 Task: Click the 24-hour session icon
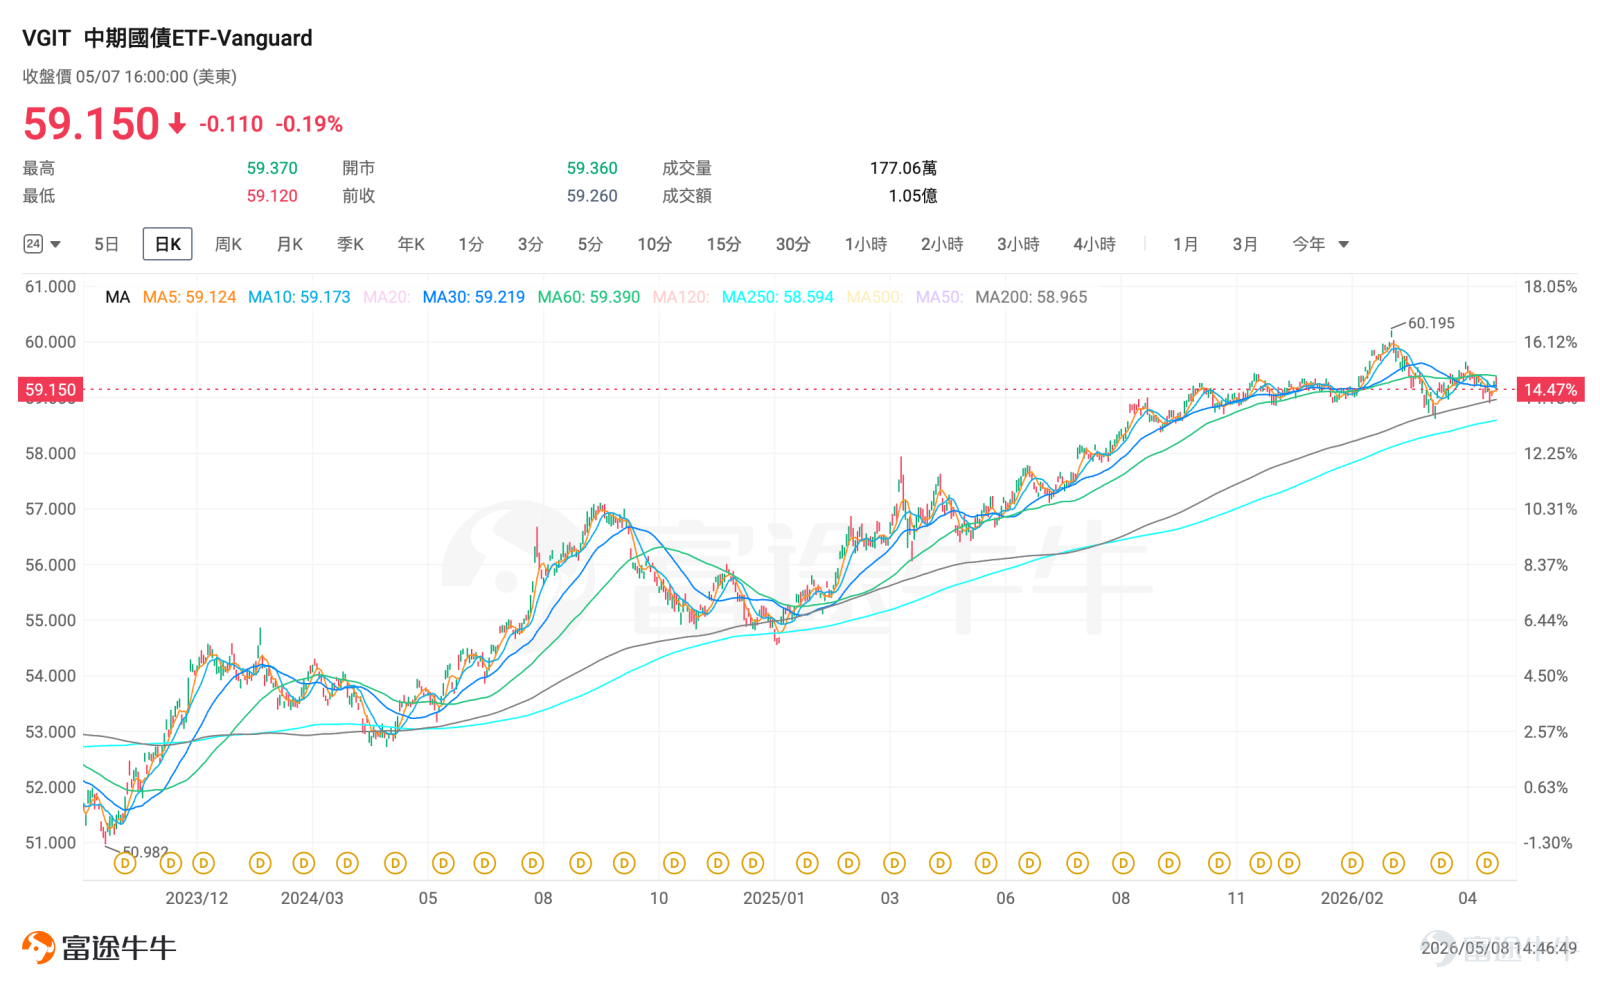(x=33, y=244)
